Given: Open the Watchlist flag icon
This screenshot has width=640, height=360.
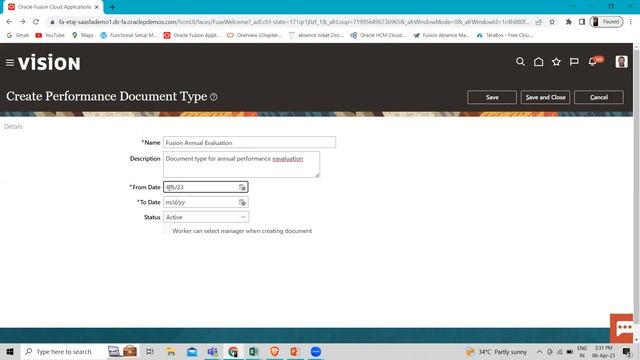Looking at the screenshot, I should tap(574, 62).
